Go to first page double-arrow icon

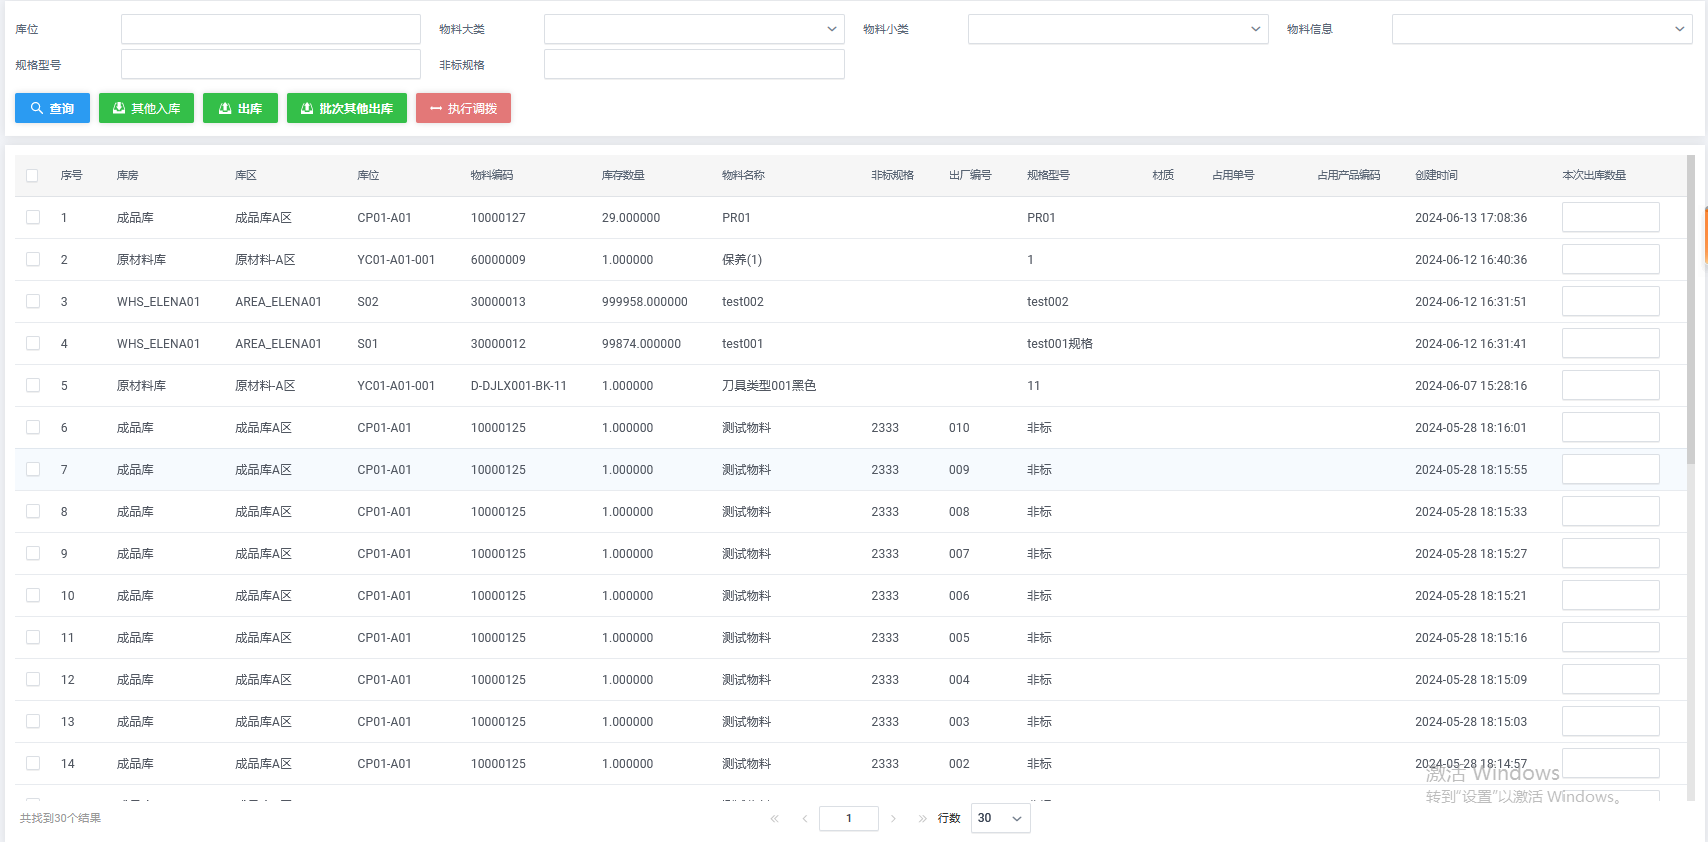774,818
